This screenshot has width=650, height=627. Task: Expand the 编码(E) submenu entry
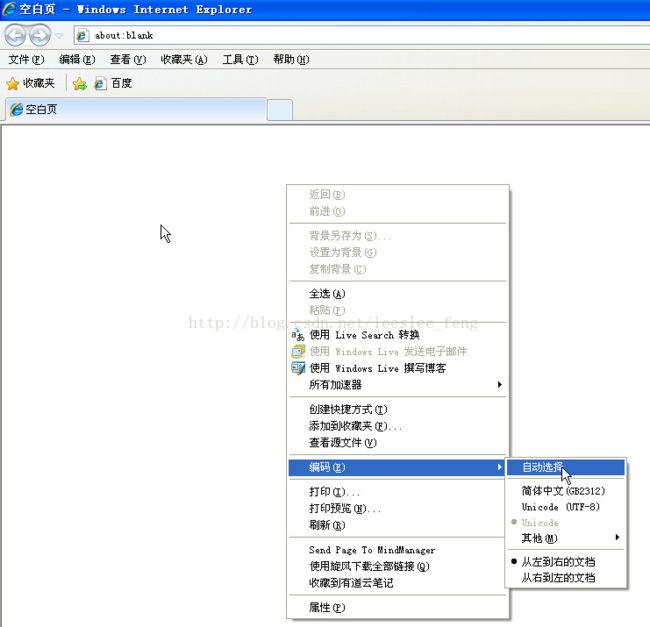pos(397,467)
